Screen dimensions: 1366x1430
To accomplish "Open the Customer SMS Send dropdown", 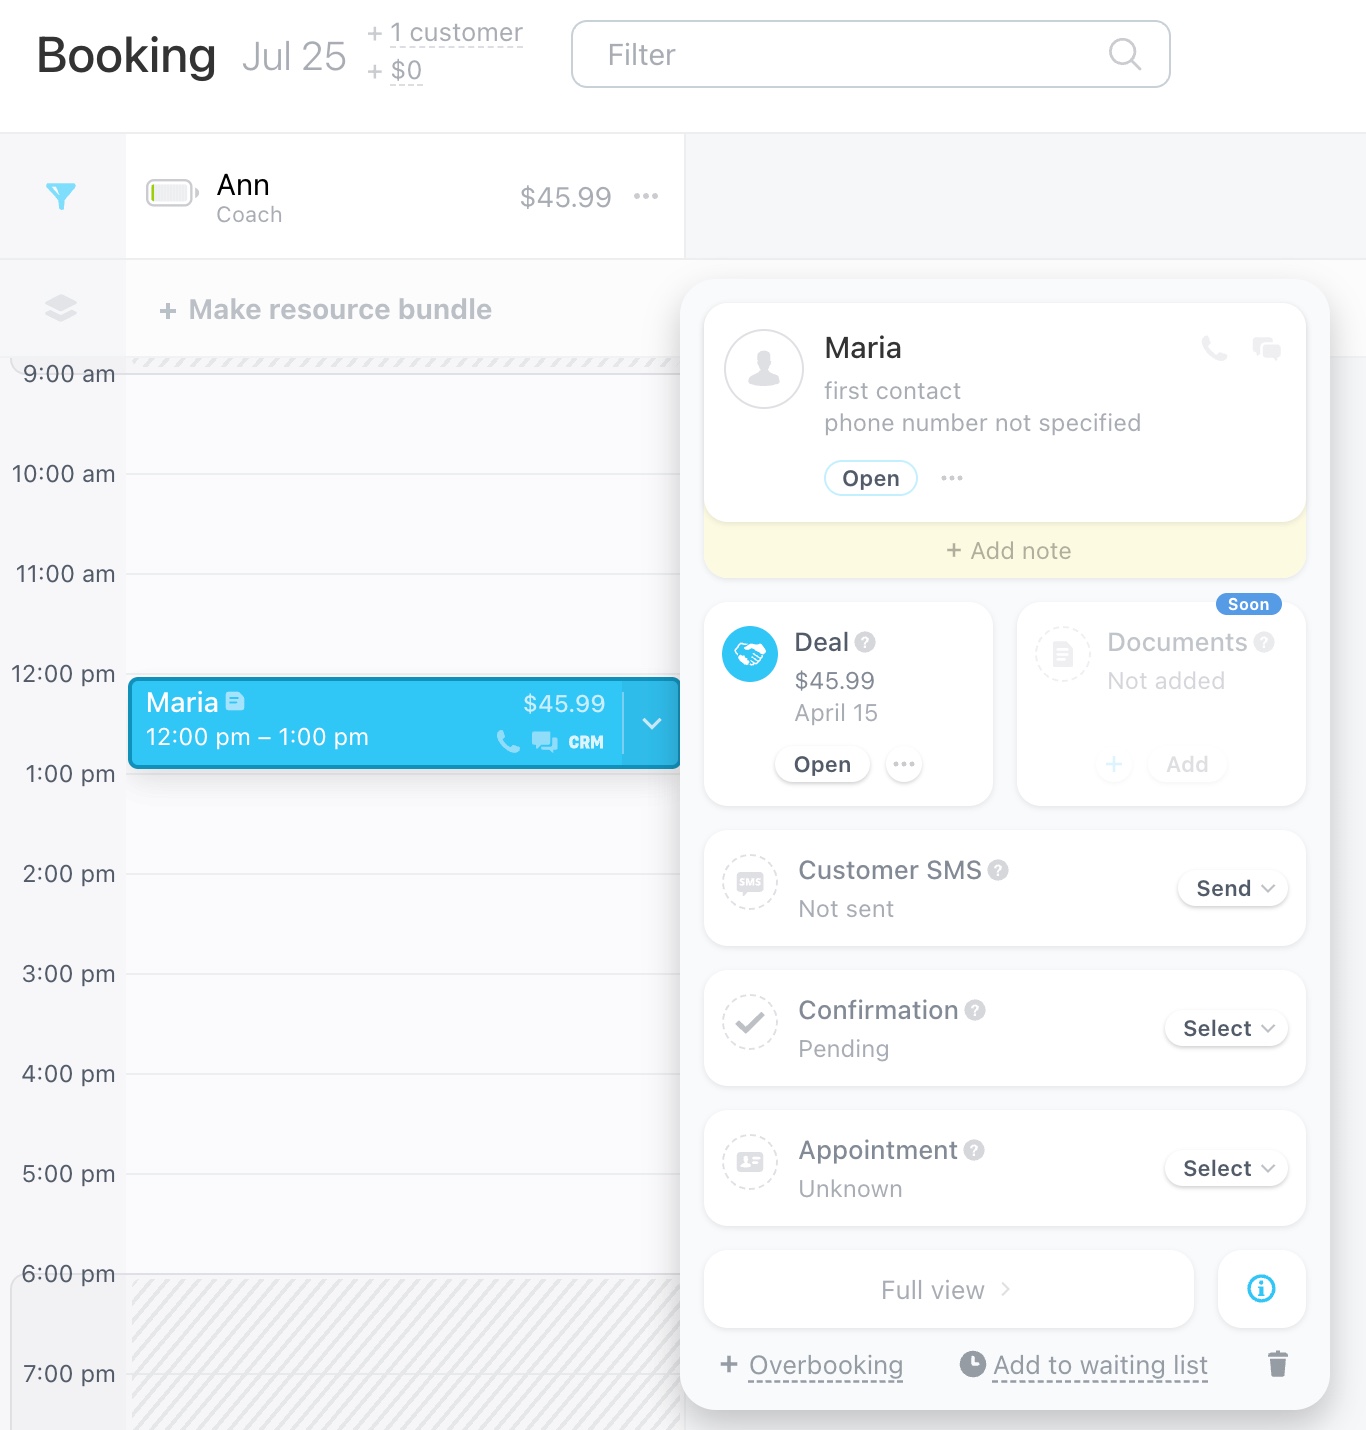I will tap(1234, 888).
